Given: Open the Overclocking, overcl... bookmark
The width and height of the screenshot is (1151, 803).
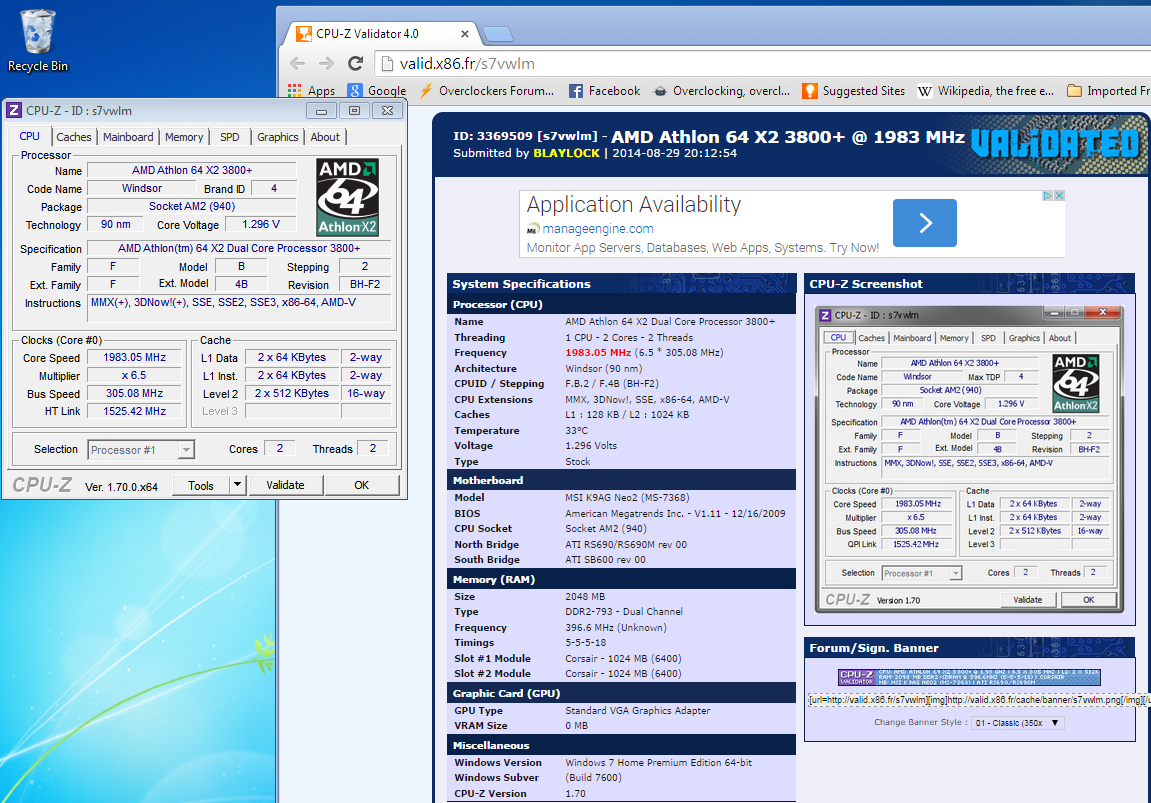Looking at the screenshot, I should point(722,91).
